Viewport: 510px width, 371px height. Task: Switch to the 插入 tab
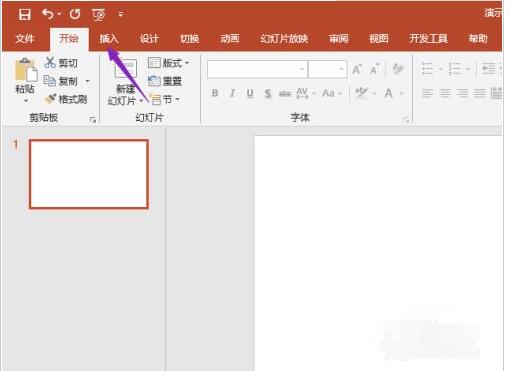109,39
